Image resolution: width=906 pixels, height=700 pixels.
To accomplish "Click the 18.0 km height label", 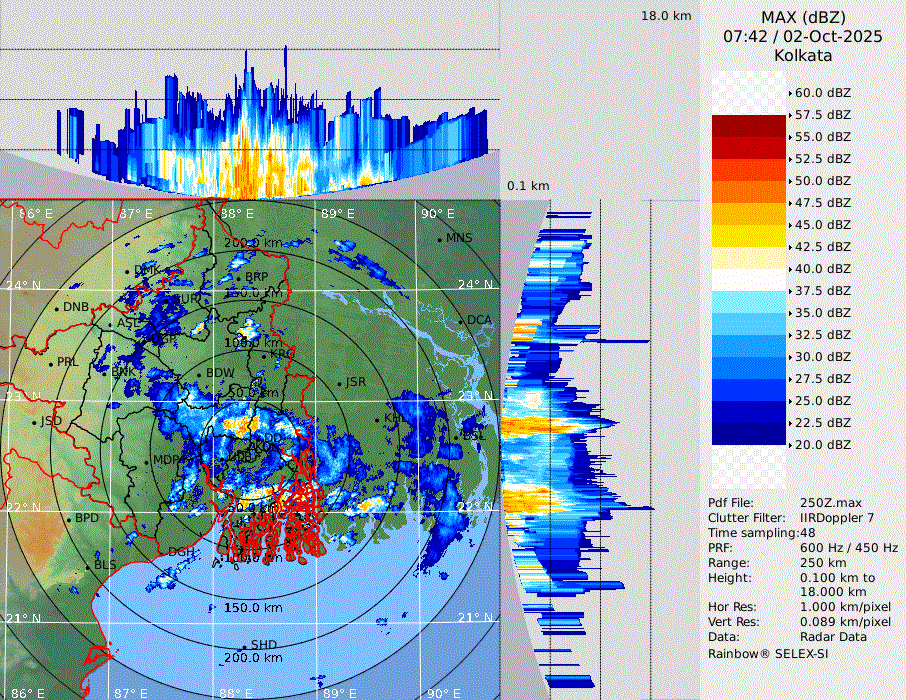I will pyautogui.click(x=667, y=16).
